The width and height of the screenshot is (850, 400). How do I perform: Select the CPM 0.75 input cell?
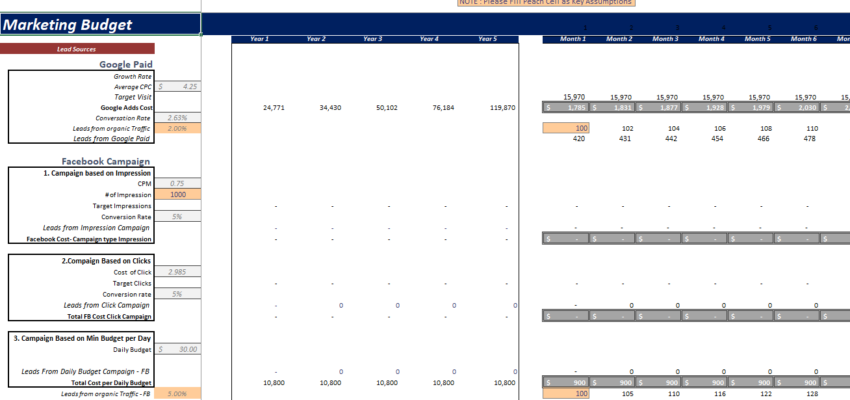tap(178, 183)
